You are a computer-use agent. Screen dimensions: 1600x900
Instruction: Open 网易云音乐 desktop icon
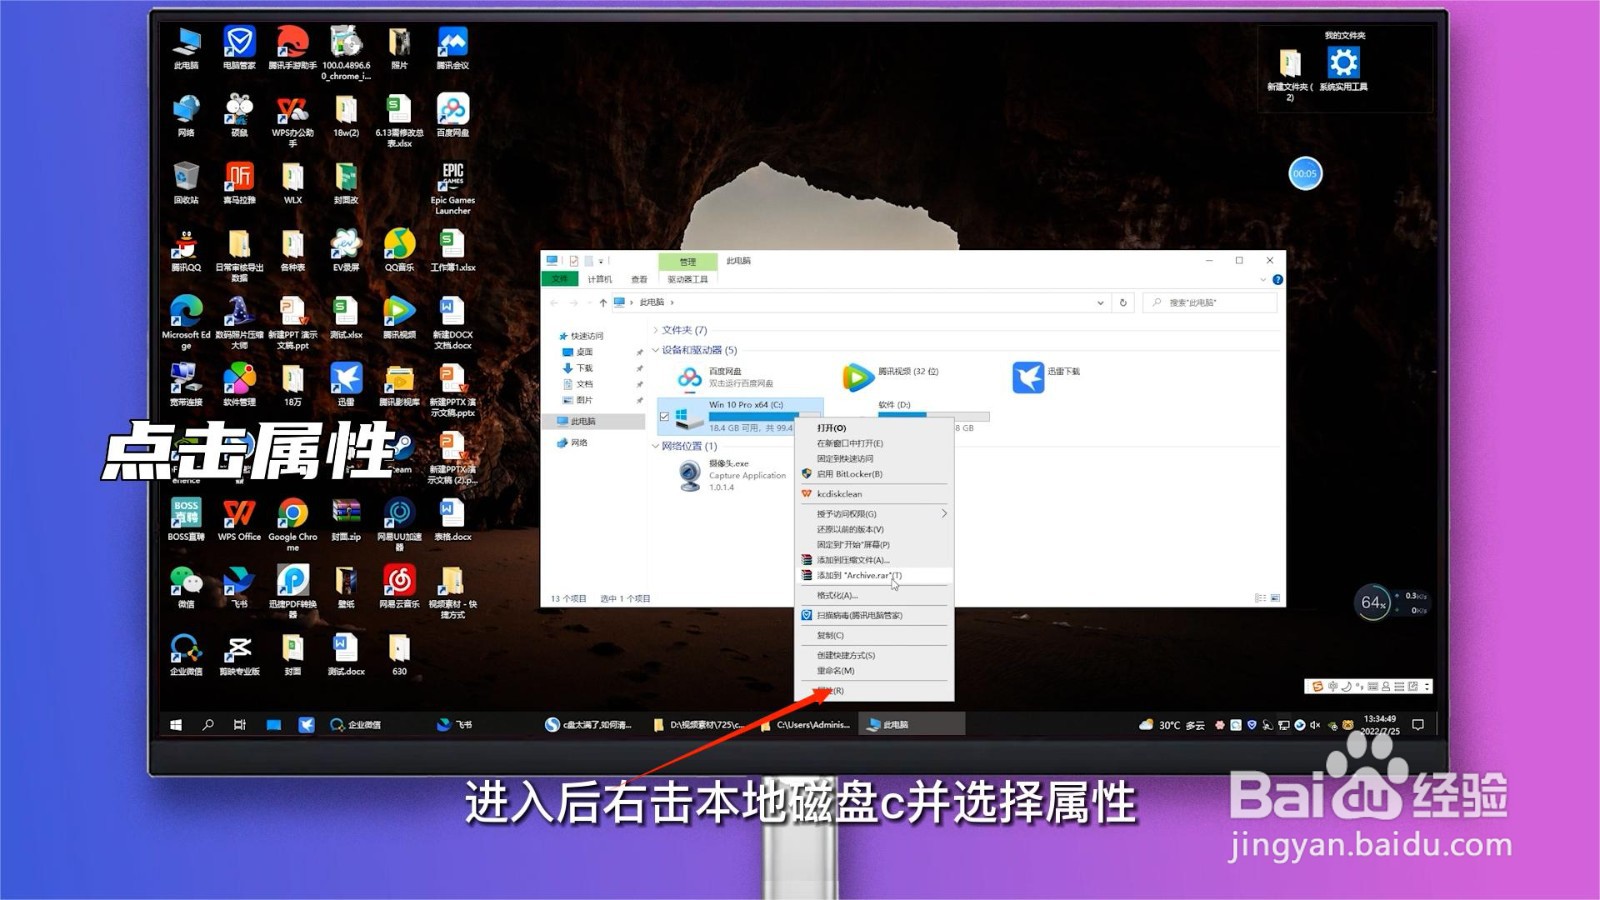pyautogui.click(x=399, y=586)
